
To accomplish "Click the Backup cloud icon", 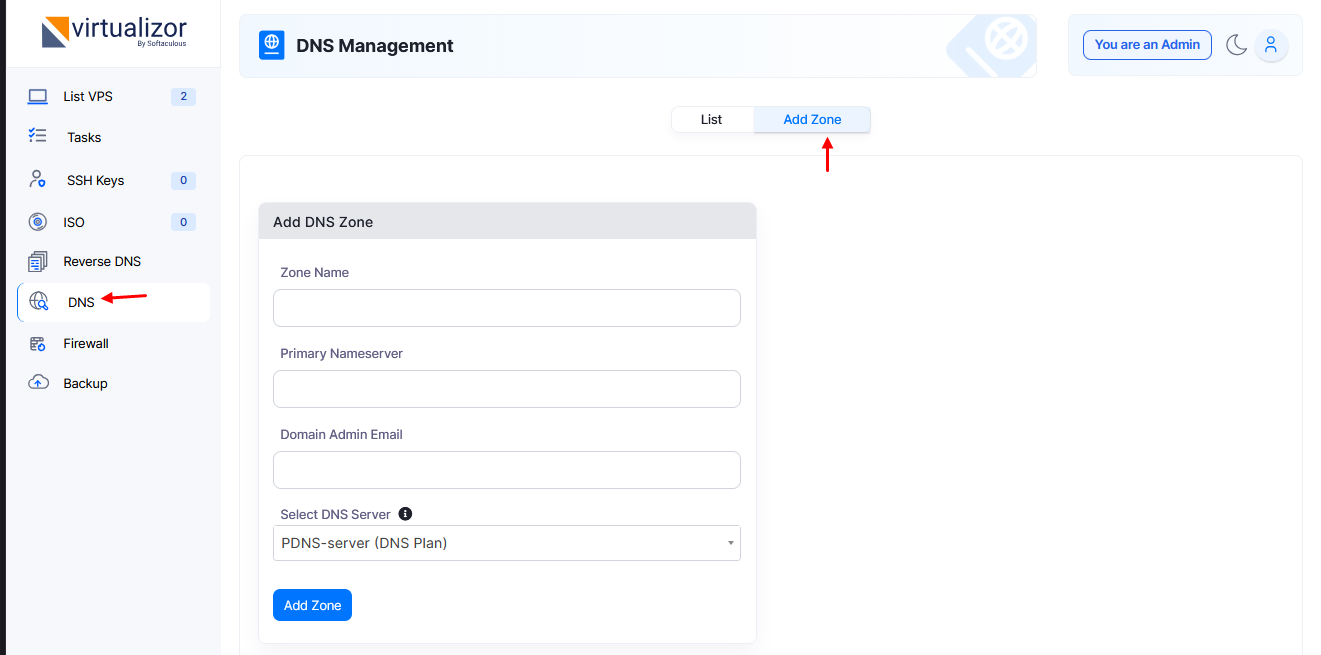I will (x=38, y=383).
